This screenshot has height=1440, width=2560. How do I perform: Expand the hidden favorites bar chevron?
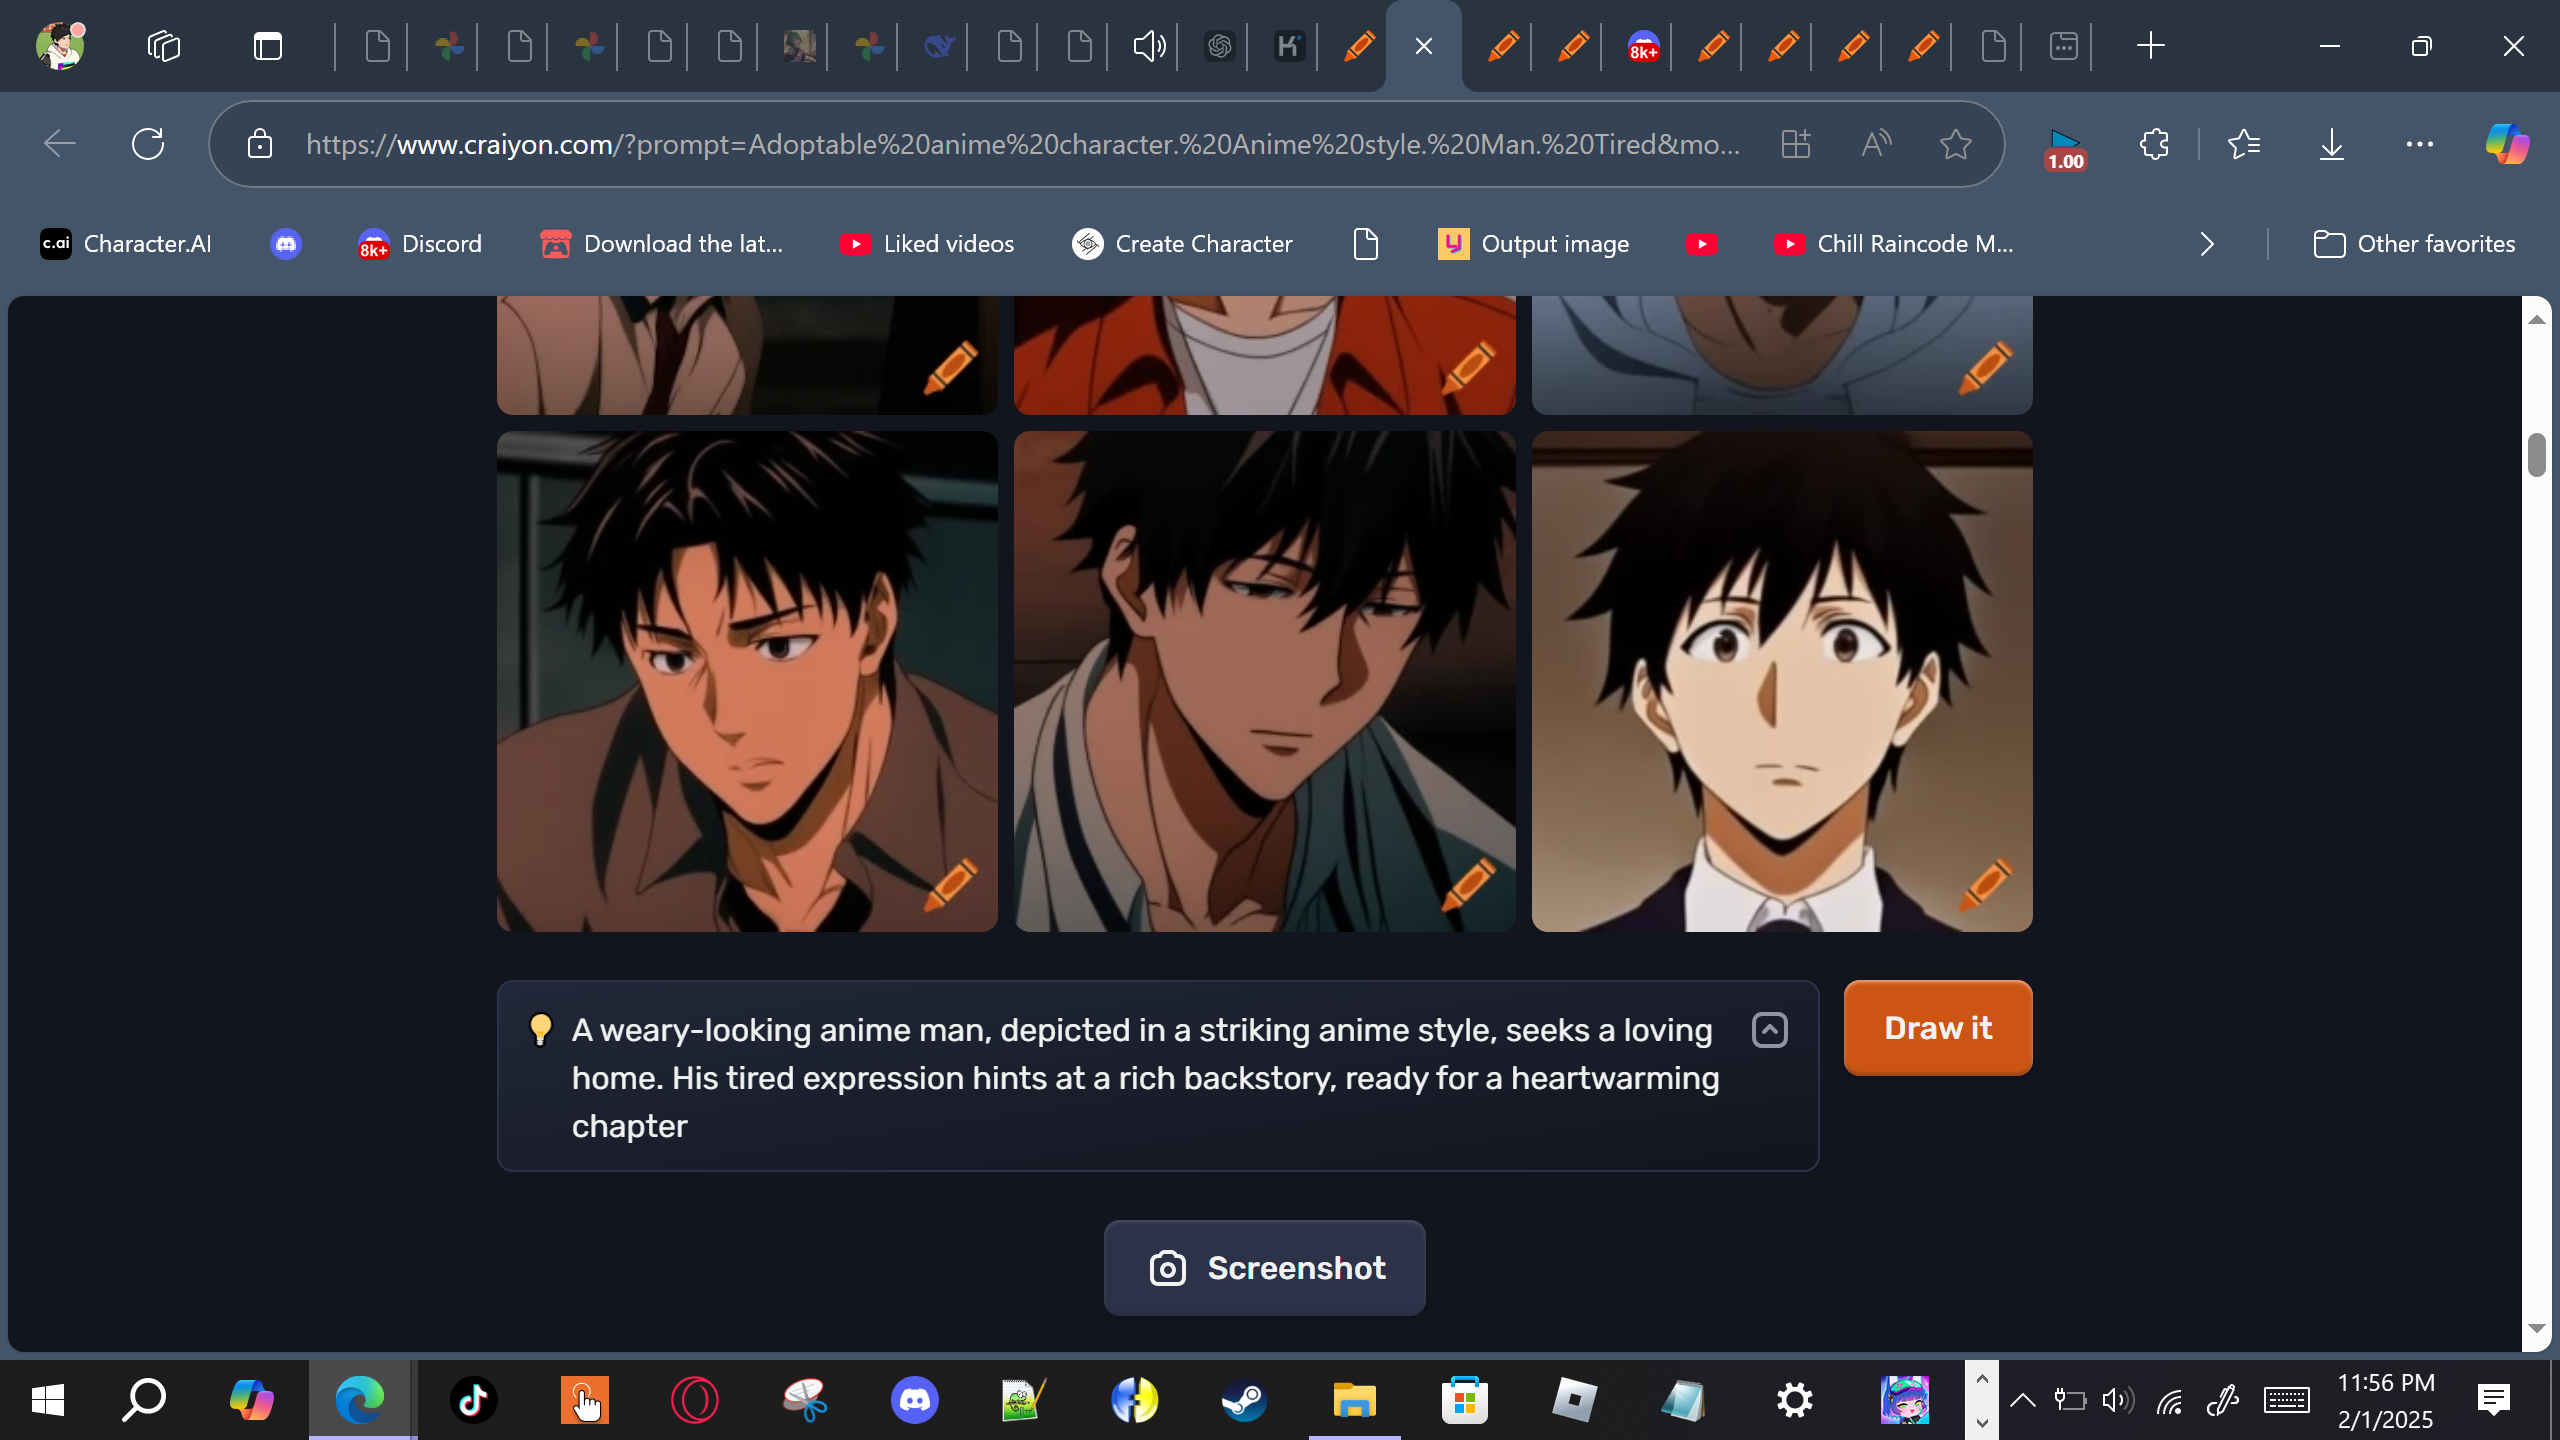(2207, 244)
